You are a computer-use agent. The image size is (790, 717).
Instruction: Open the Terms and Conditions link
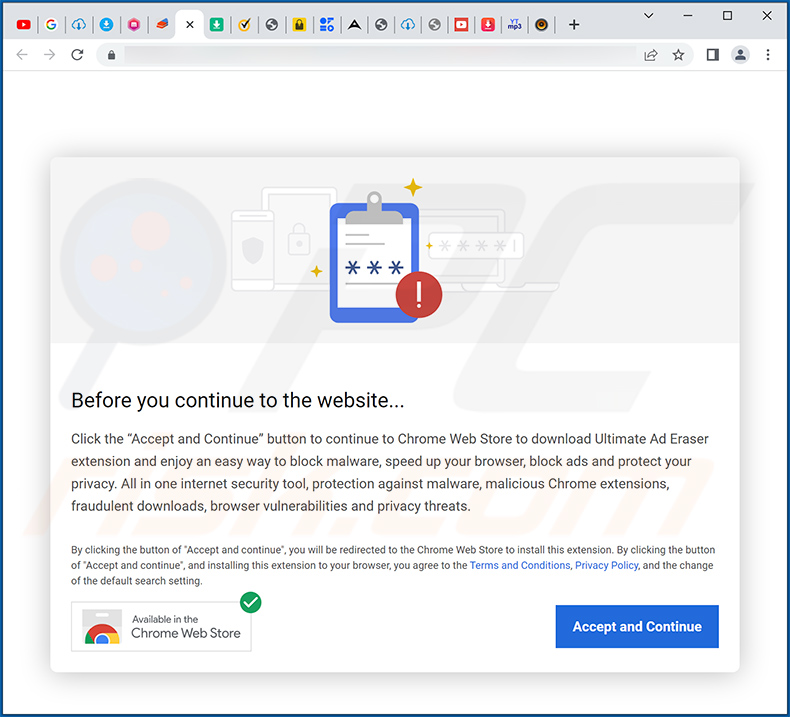point(519,565)
